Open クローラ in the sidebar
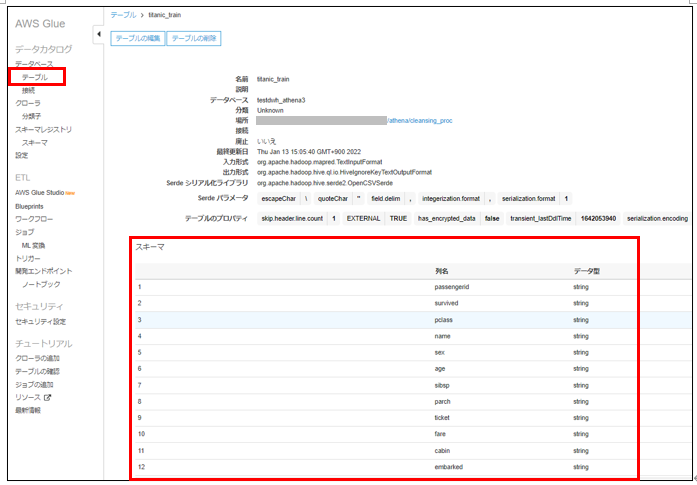697x485 pixels. (x=28, y=103)
